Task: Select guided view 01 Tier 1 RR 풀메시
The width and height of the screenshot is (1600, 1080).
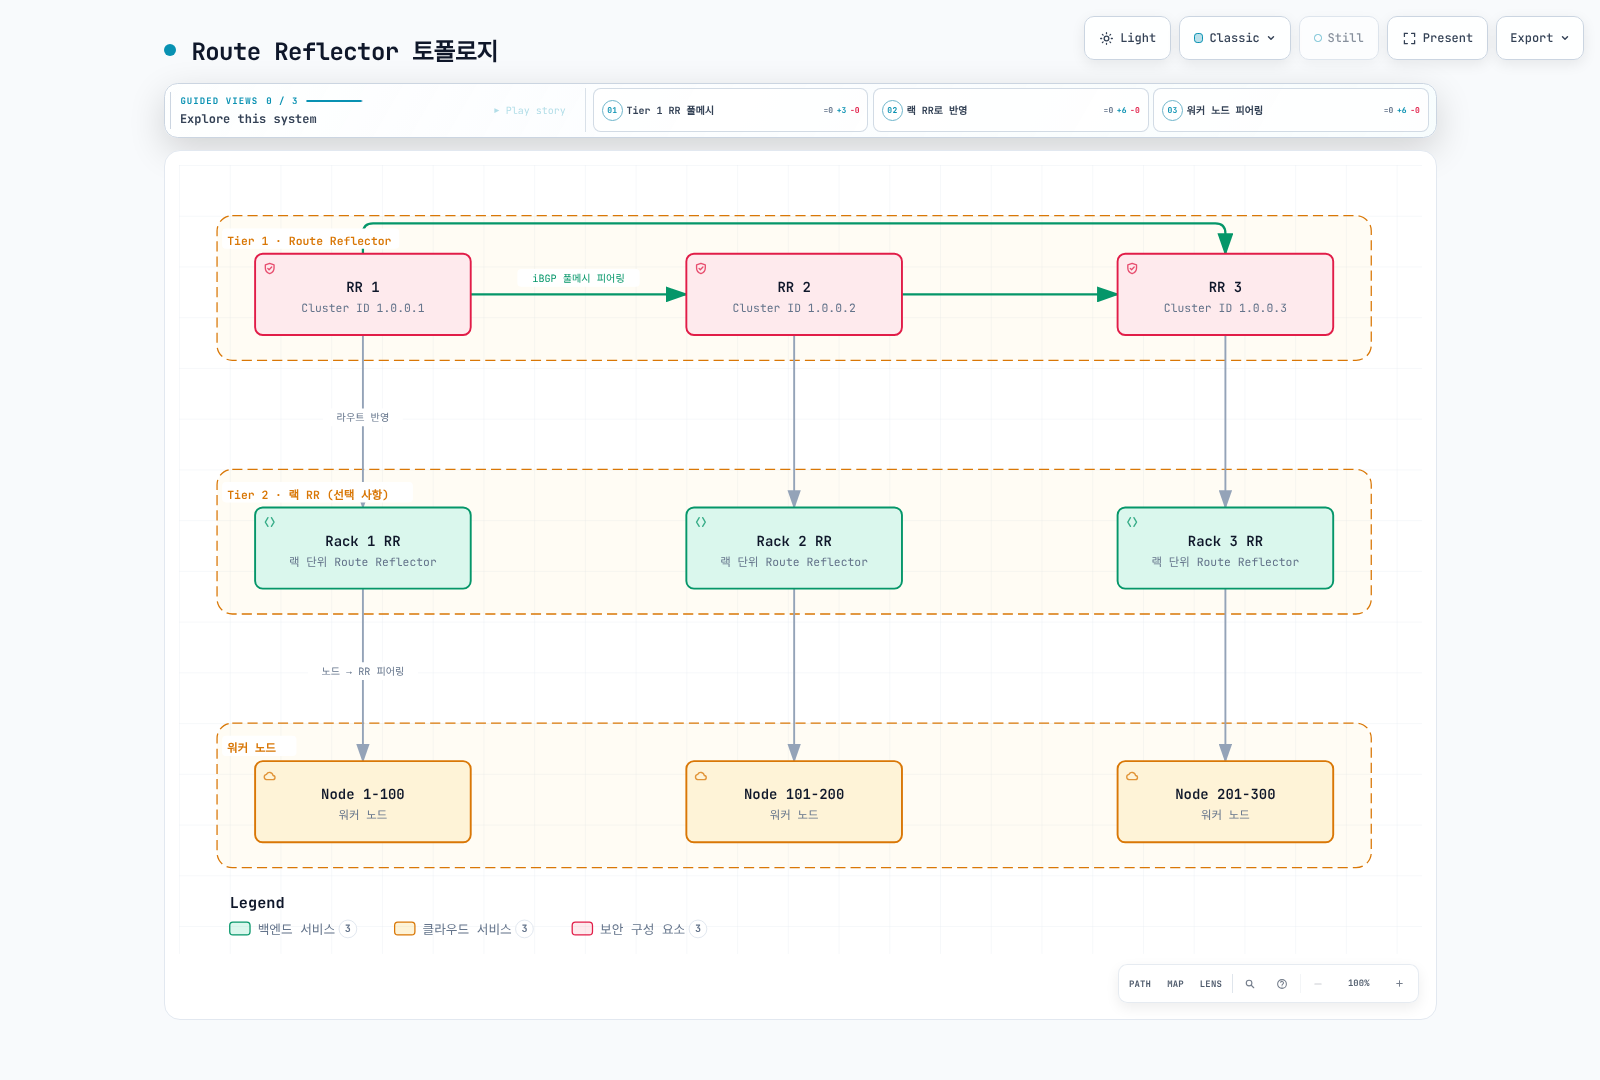Action: [730, 110]
